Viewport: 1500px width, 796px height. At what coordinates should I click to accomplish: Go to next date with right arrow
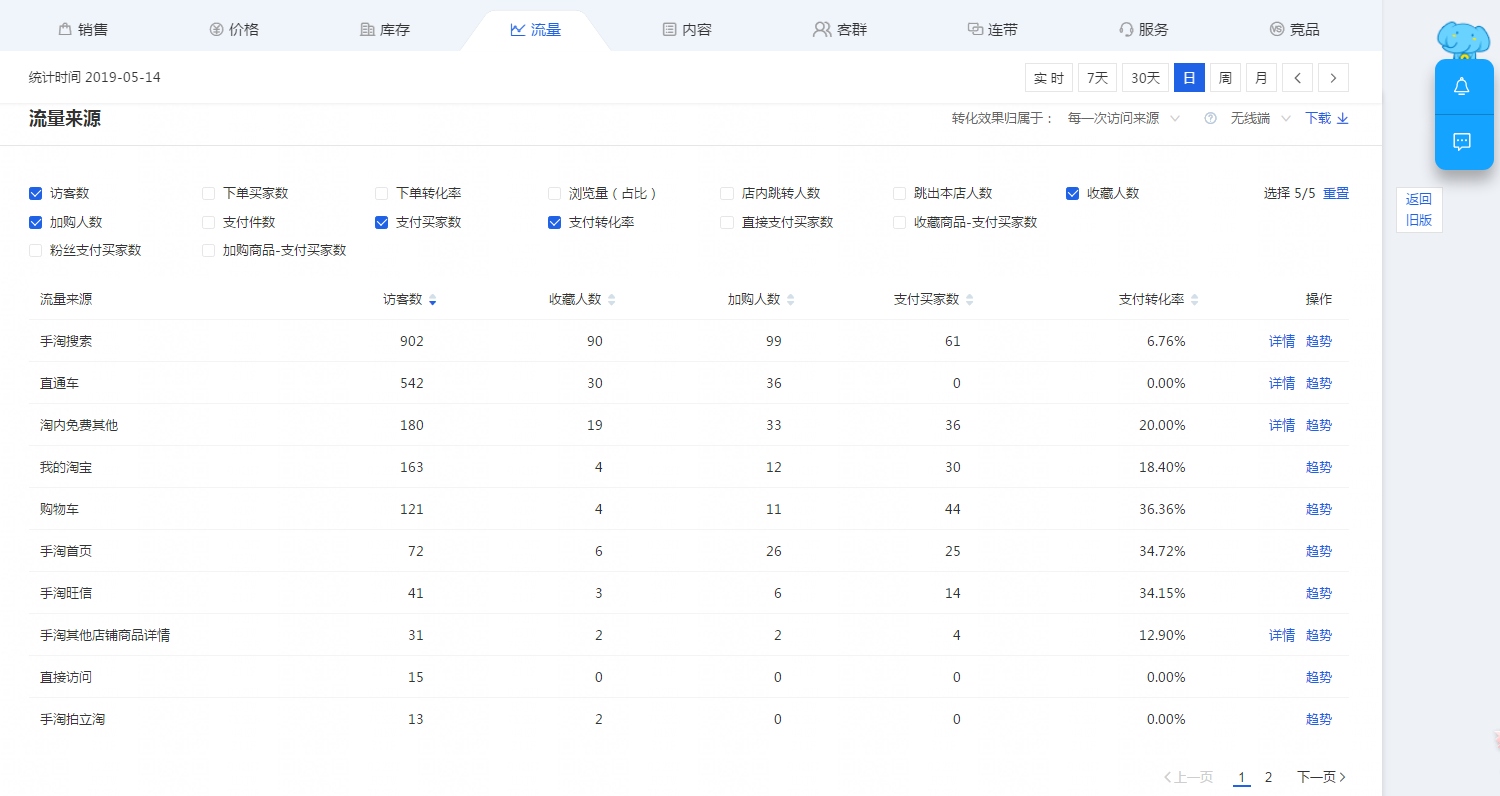1333,78
